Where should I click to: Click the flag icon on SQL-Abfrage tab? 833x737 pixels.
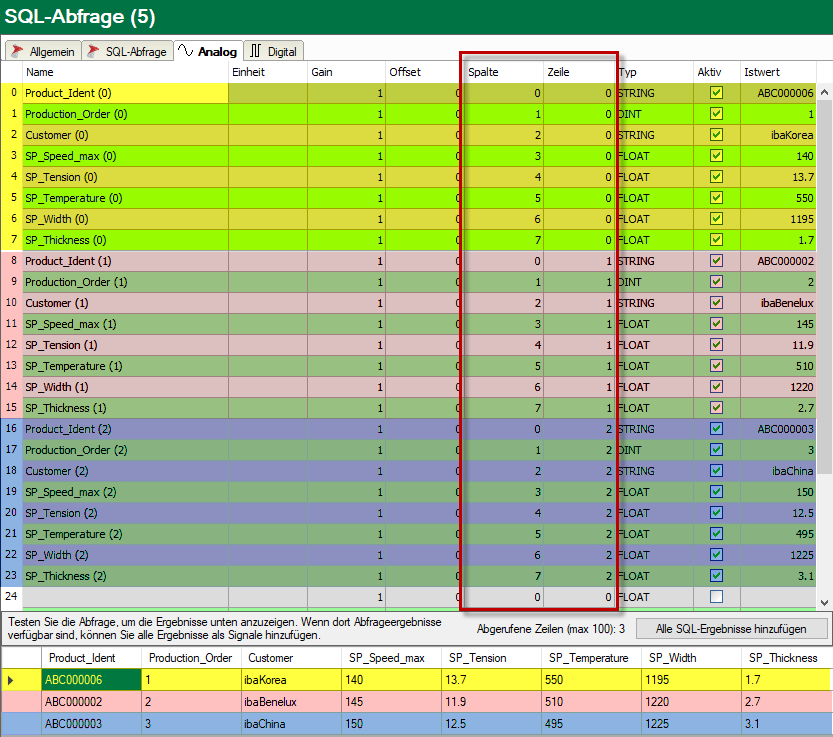point(94,51)
